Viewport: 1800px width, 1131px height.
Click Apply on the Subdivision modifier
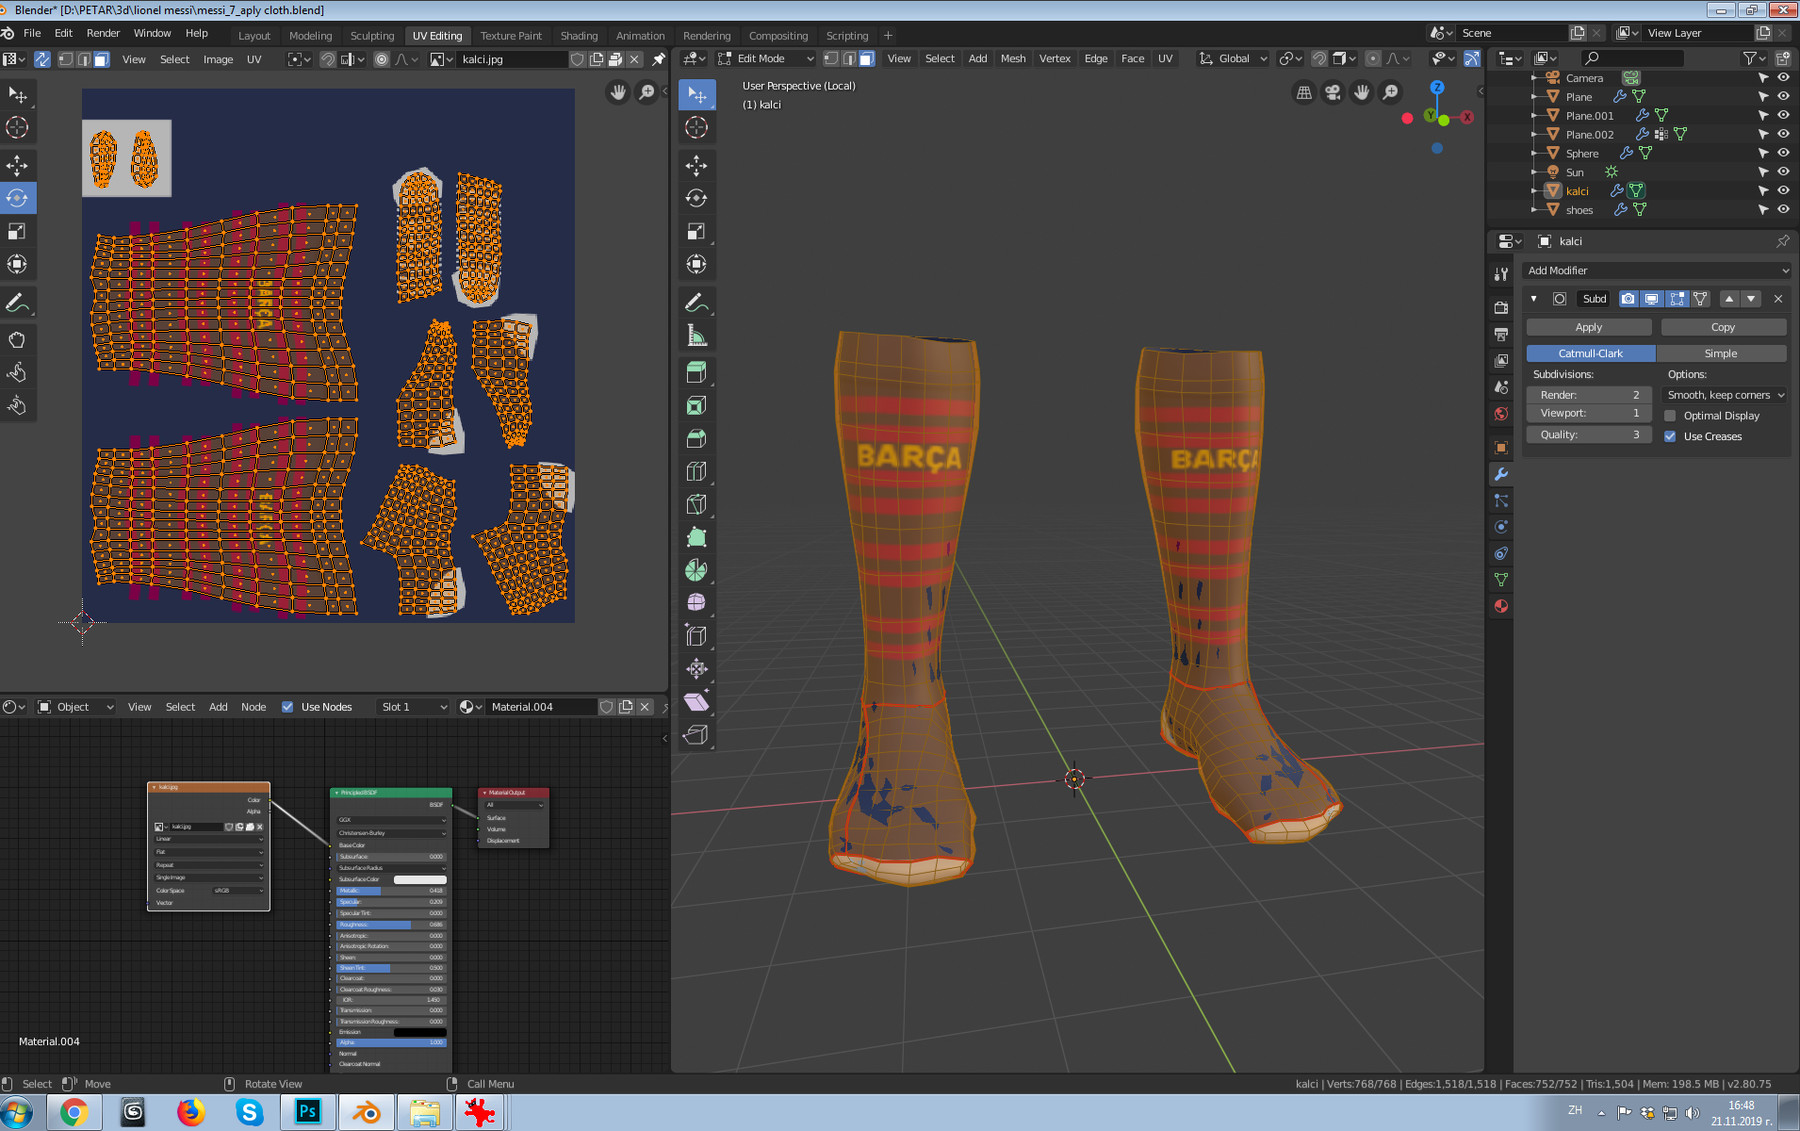(x=1588, y=326)
